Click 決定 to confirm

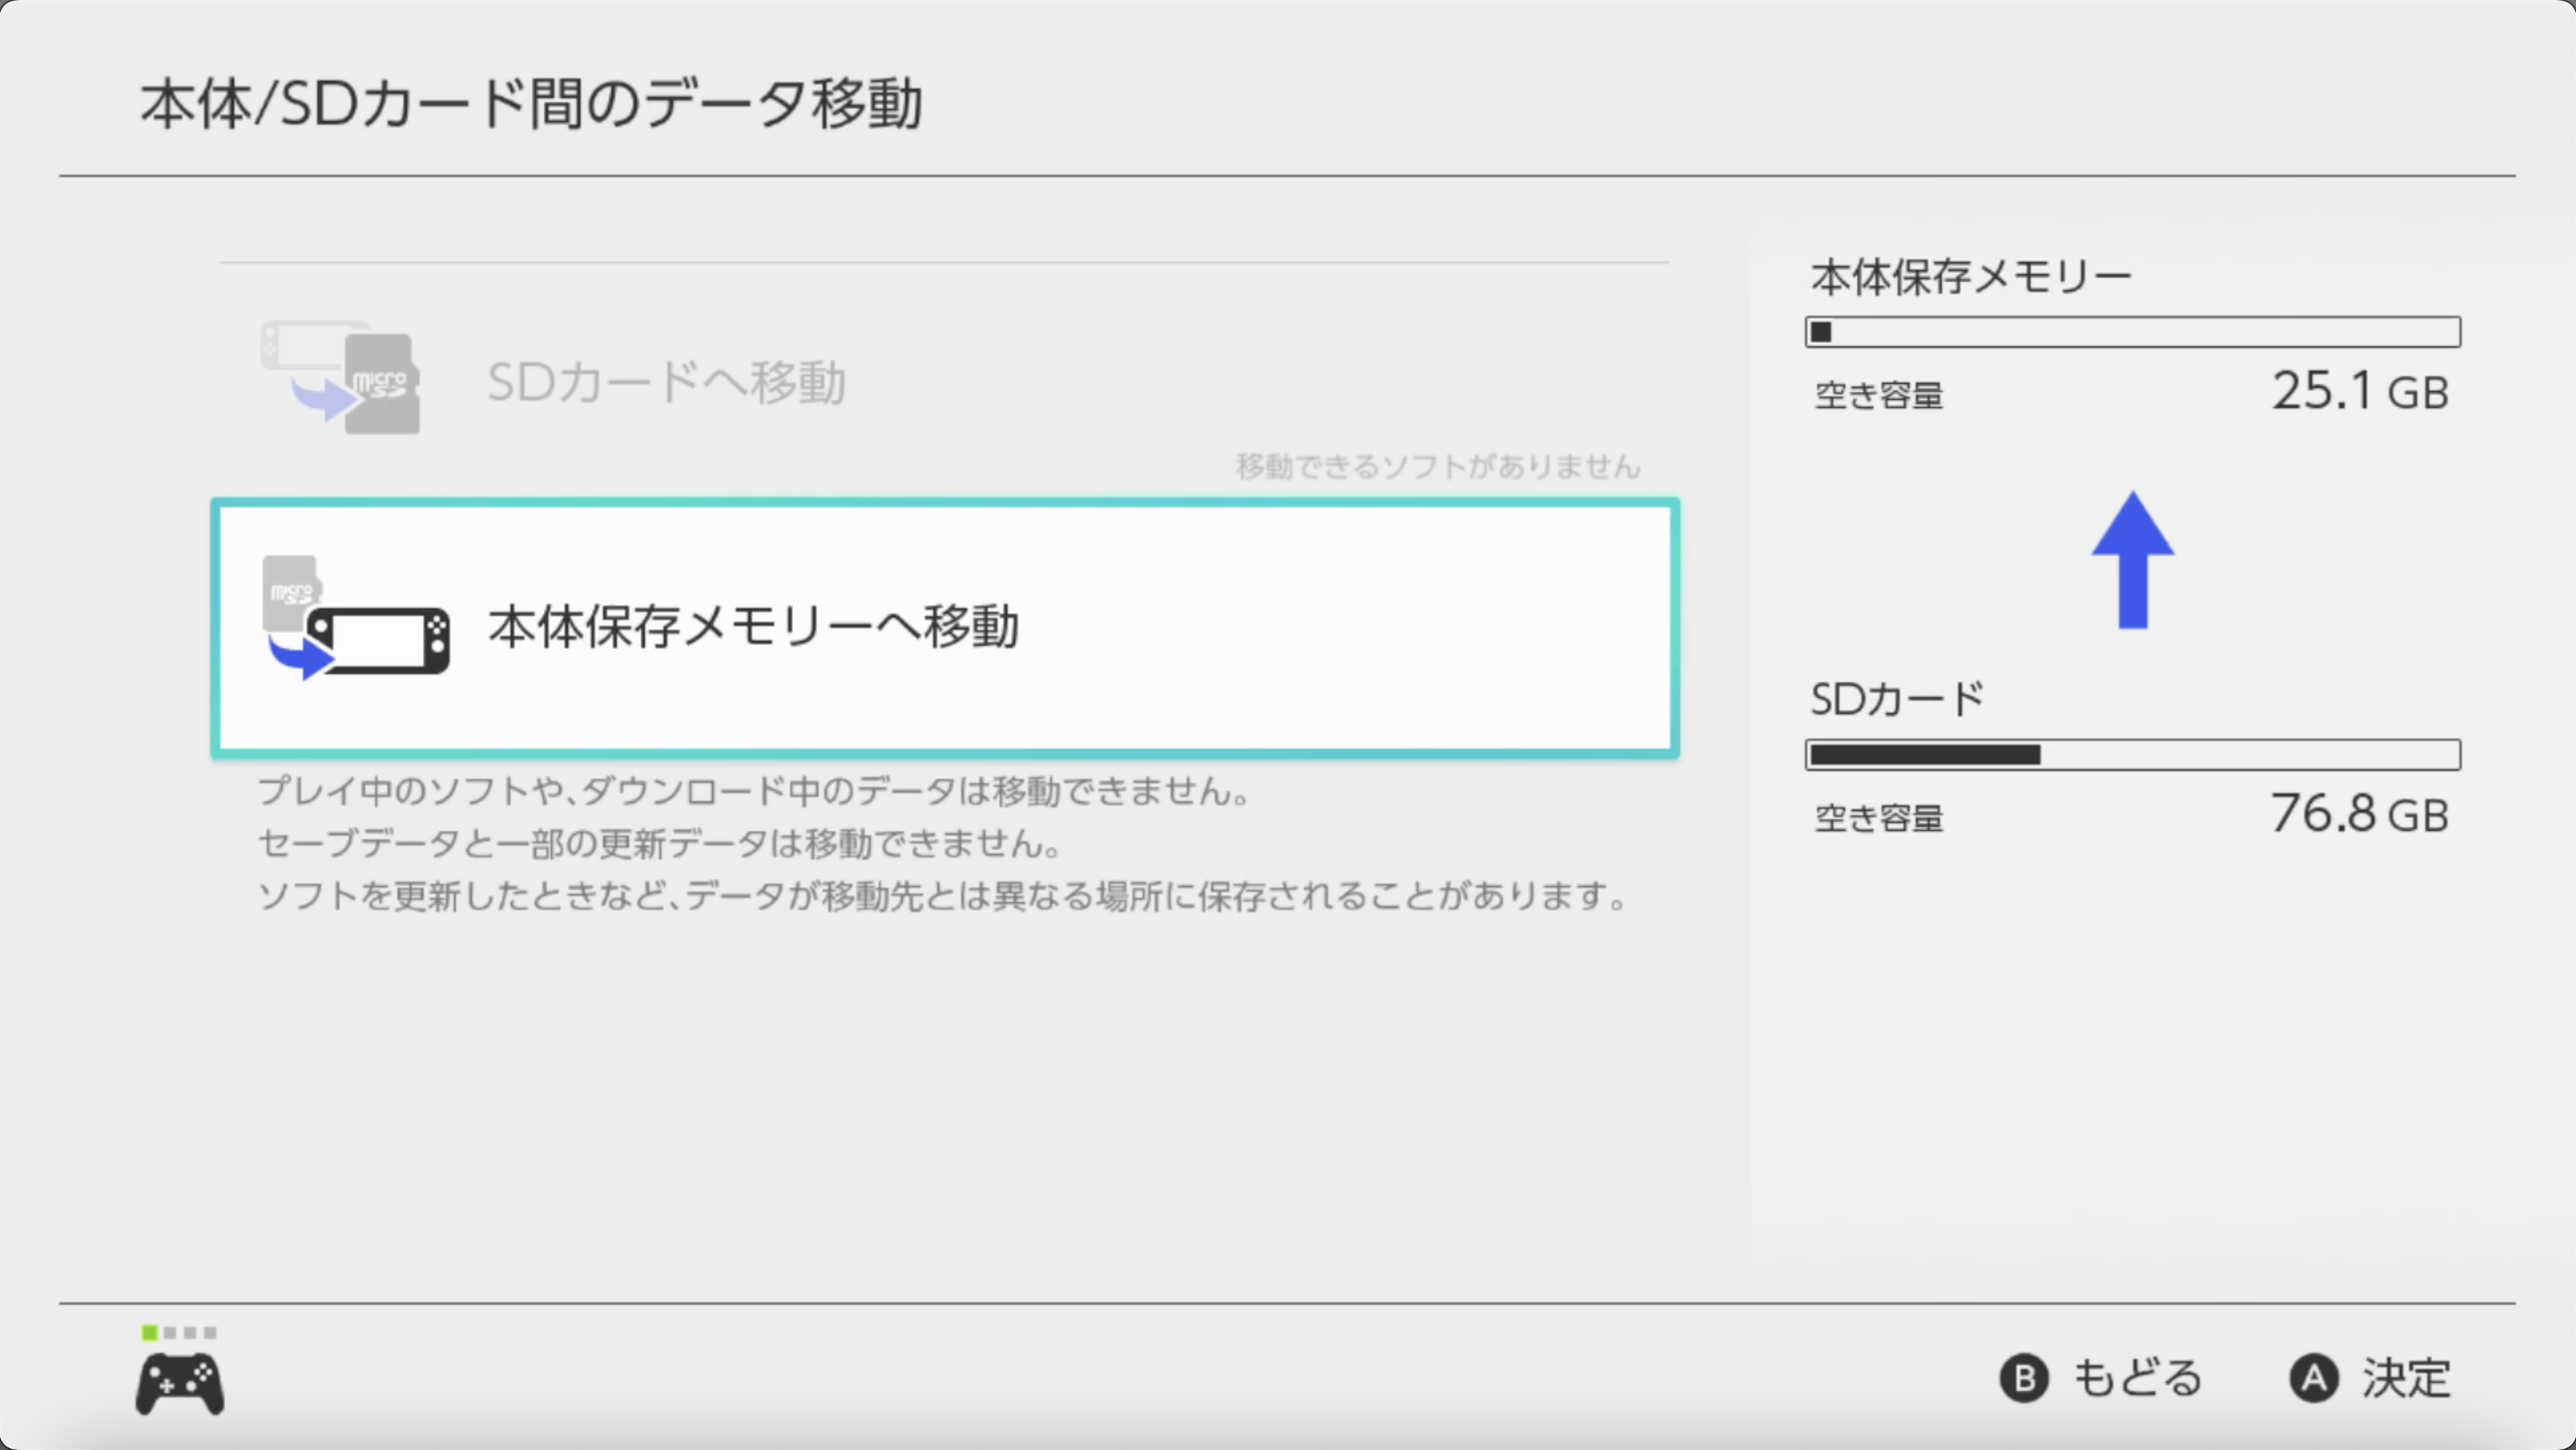click(x=2370, y=1378)
